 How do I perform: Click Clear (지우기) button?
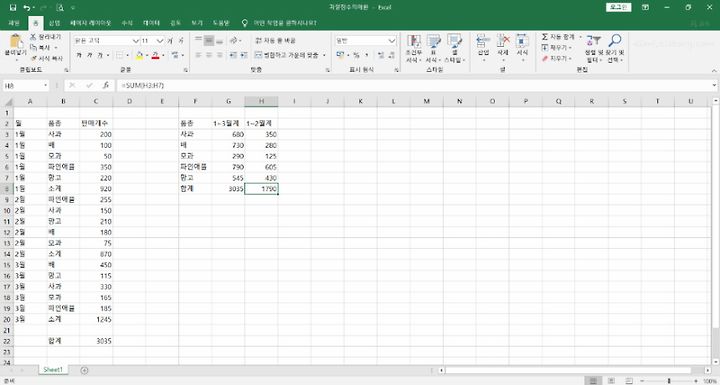pyautogui.click(x=557, y=58)
